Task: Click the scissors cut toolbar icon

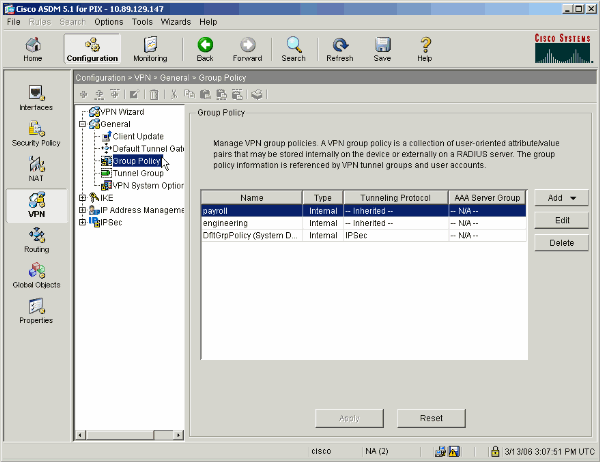Action: pos(174,94)
